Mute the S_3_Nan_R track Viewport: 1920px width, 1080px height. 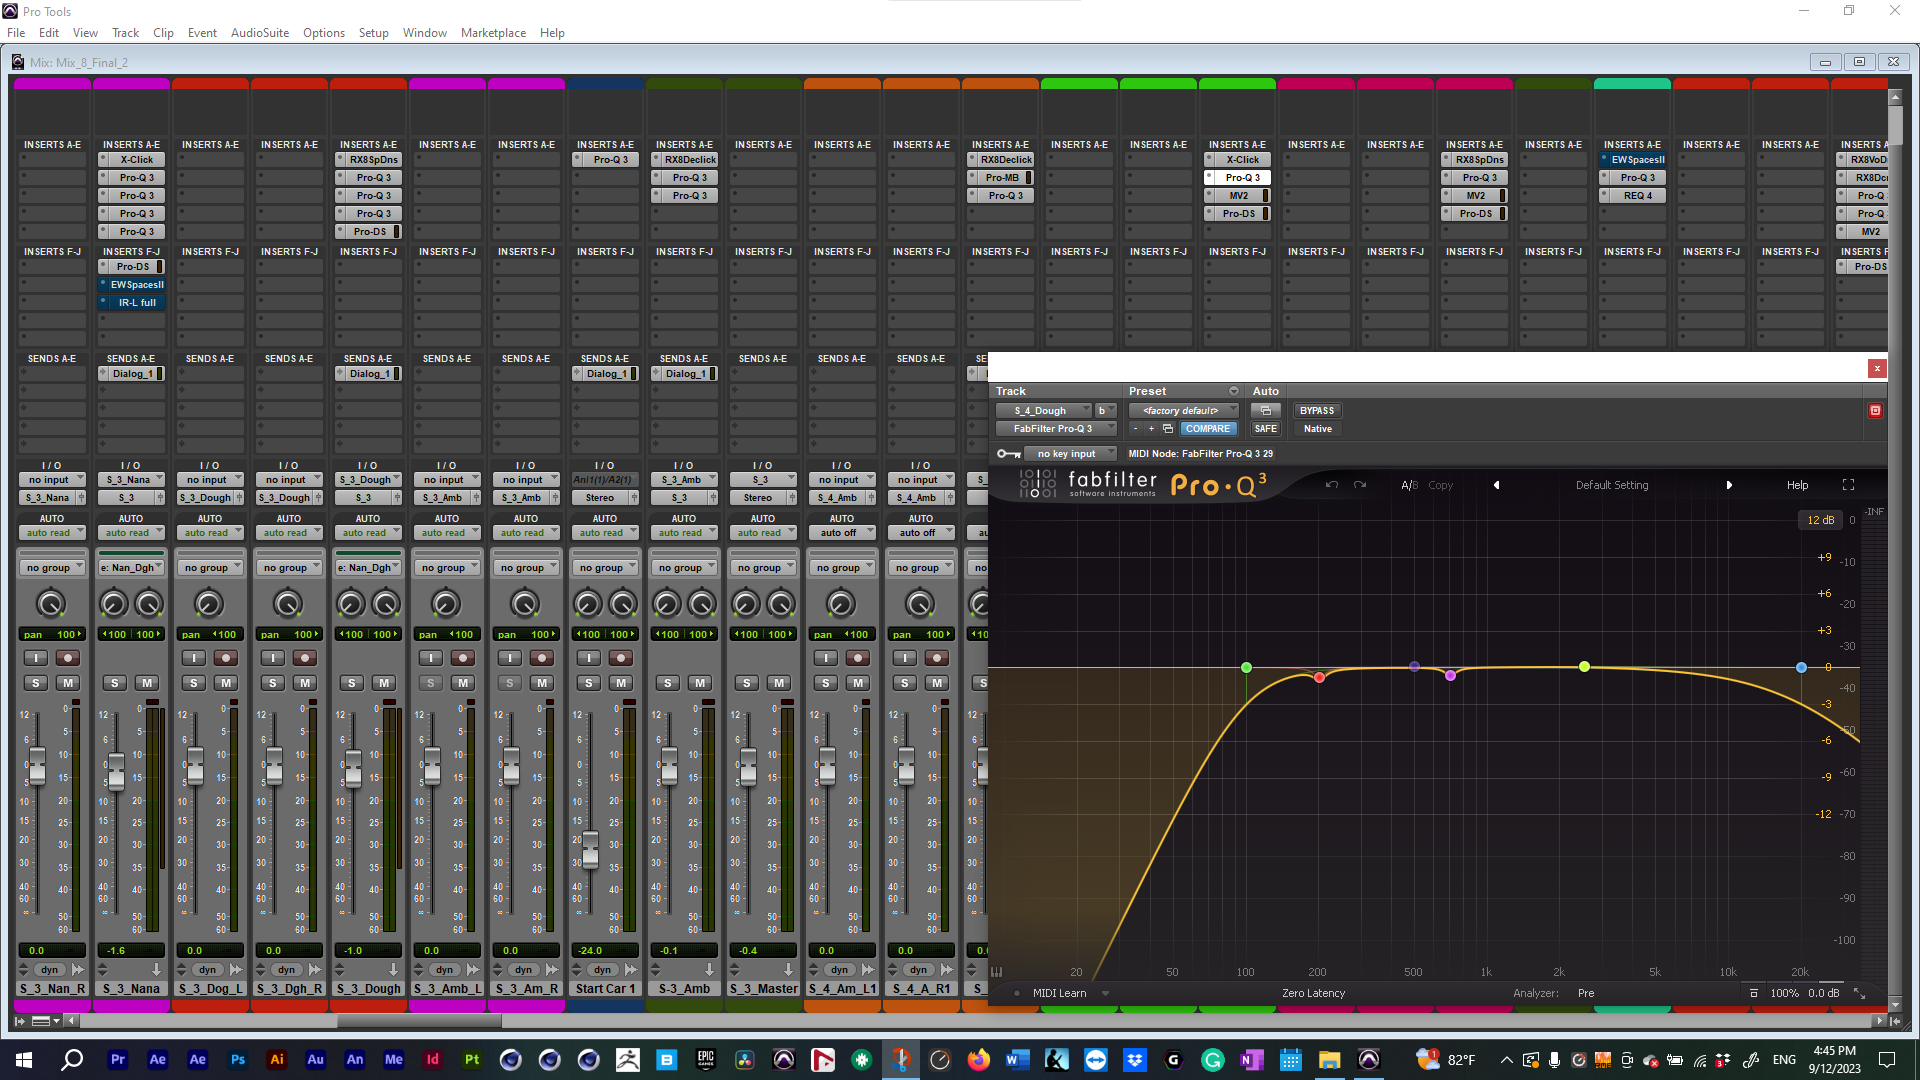click(x=67, y=683)
